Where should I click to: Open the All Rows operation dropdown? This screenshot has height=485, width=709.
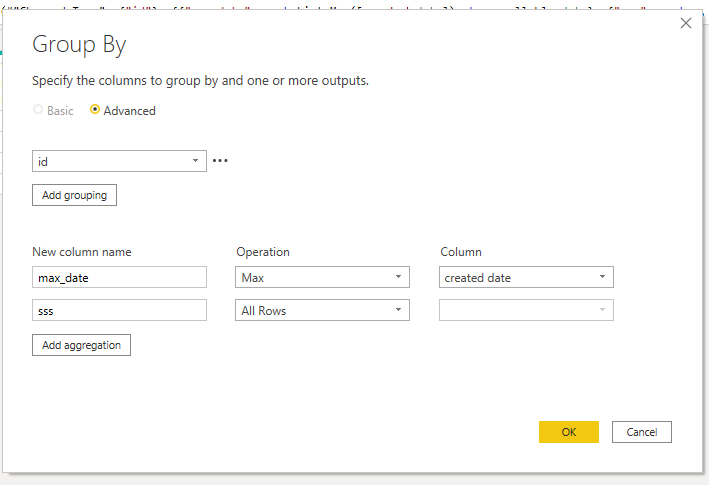[322, 310]
